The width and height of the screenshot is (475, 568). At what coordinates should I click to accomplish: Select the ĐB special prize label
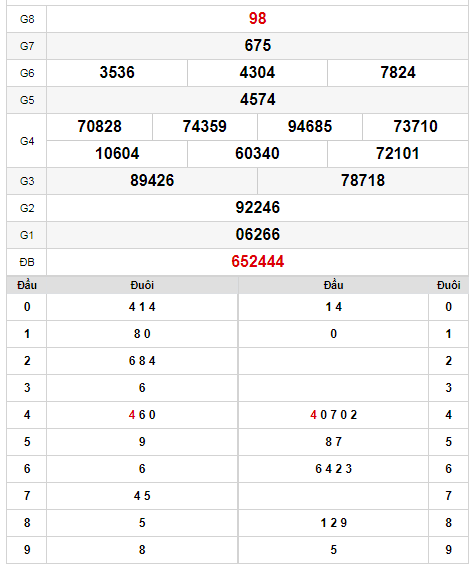tap(27, 262)
